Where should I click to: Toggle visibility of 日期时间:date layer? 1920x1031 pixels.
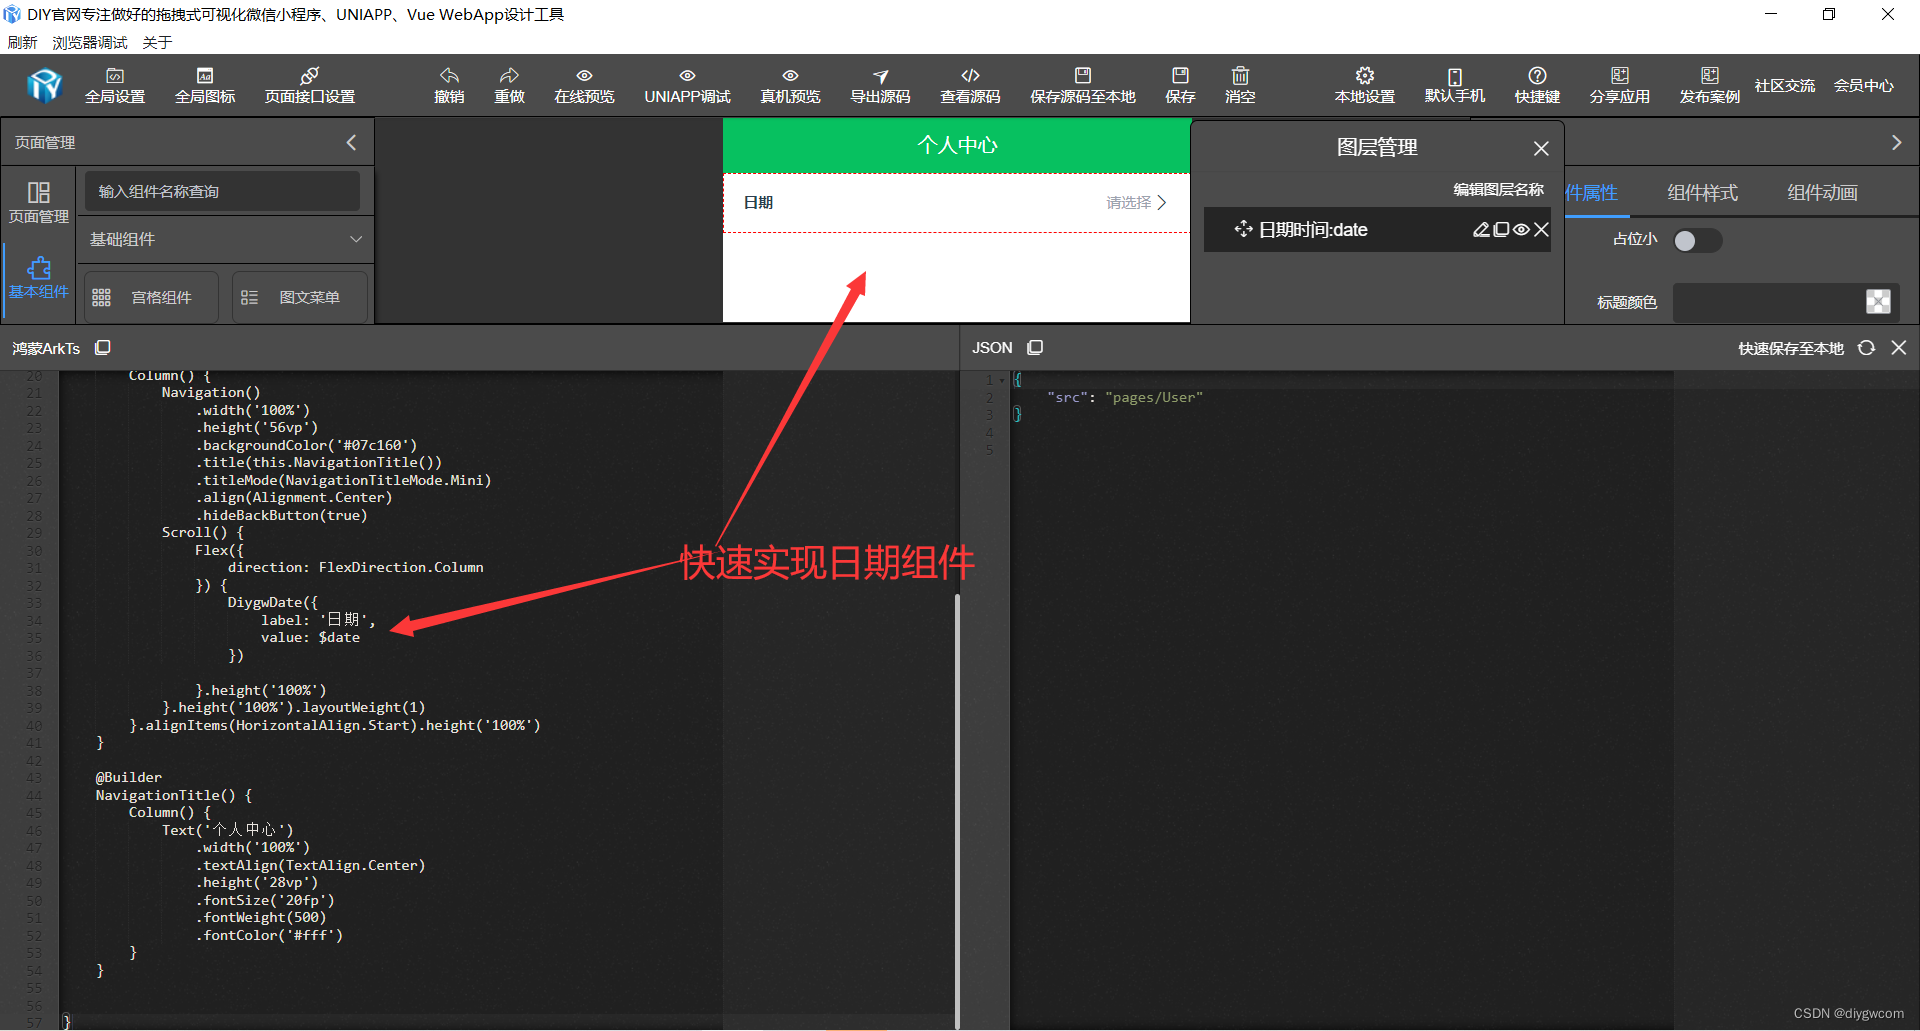(x=1521, y=230)
